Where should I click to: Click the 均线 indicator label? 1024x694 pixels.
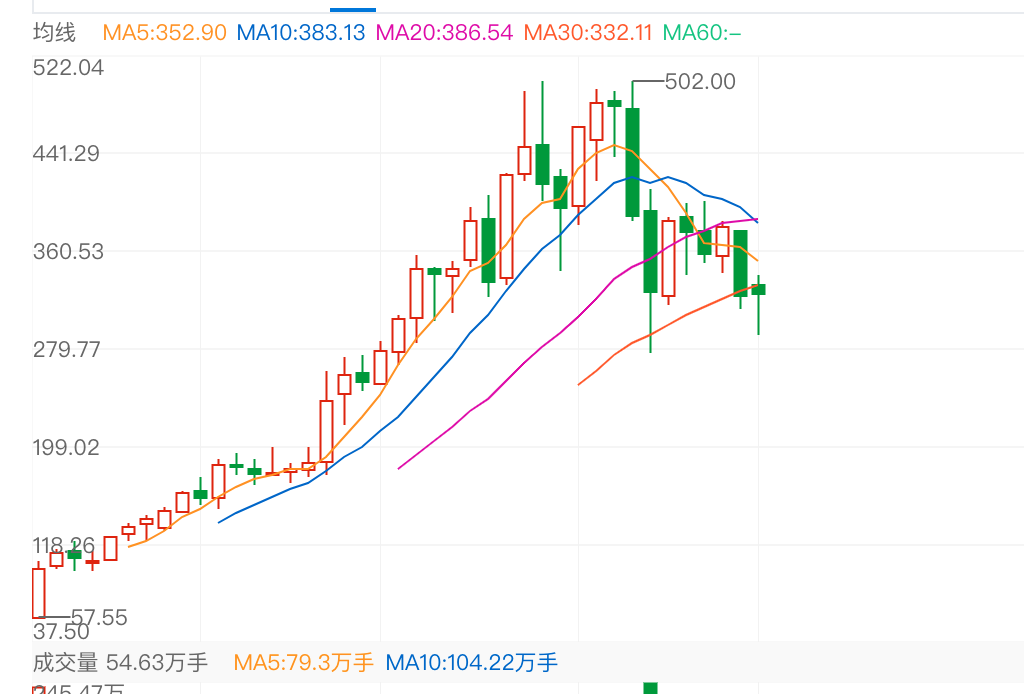click(x=54, y=32)
